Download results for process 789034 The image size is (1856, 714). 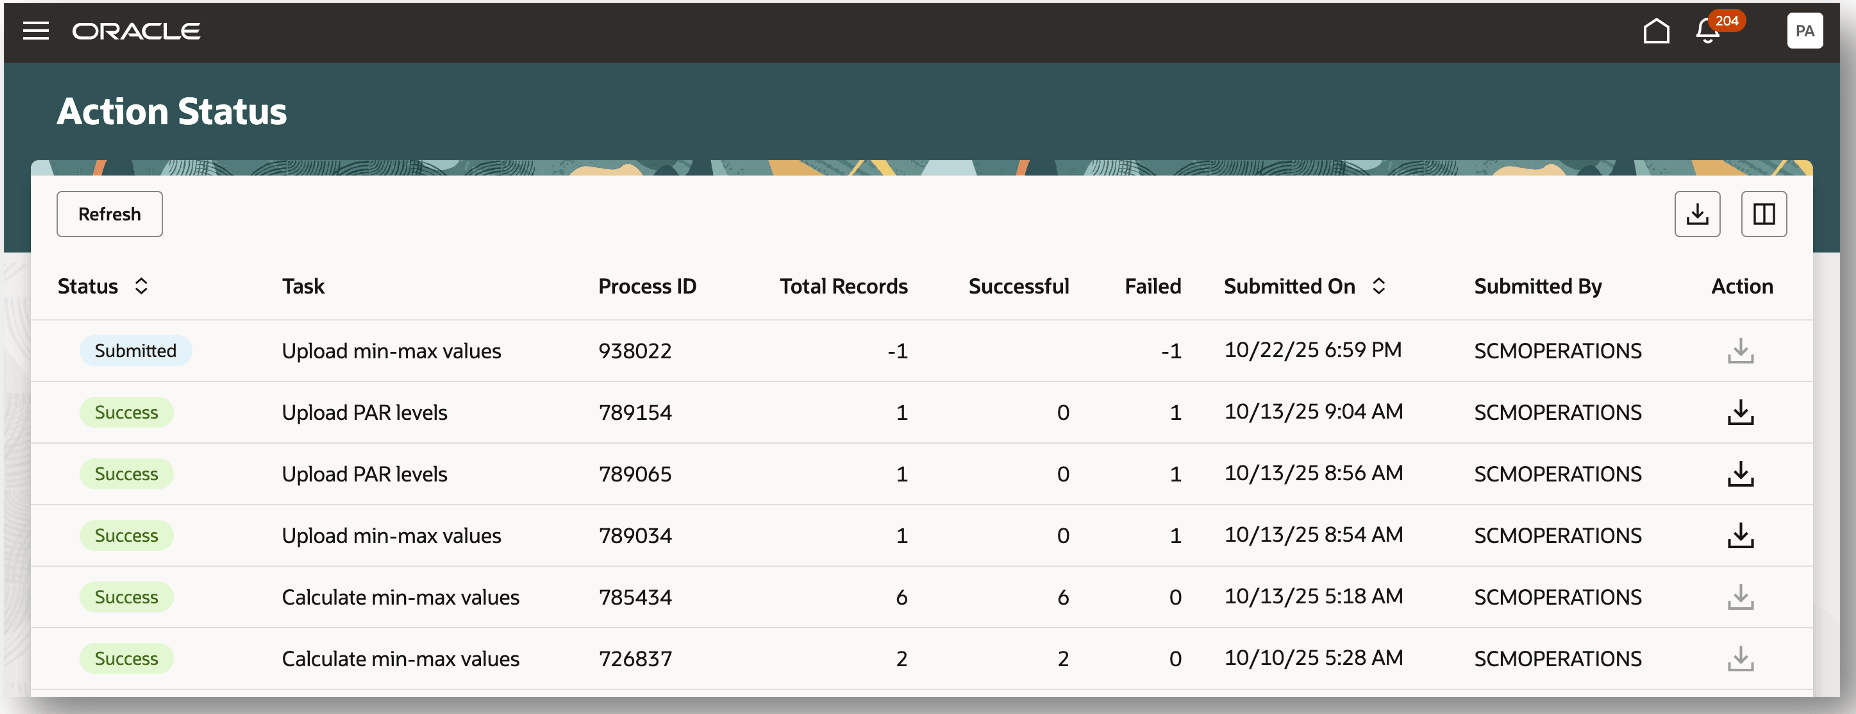click(x=1740, y=536)
